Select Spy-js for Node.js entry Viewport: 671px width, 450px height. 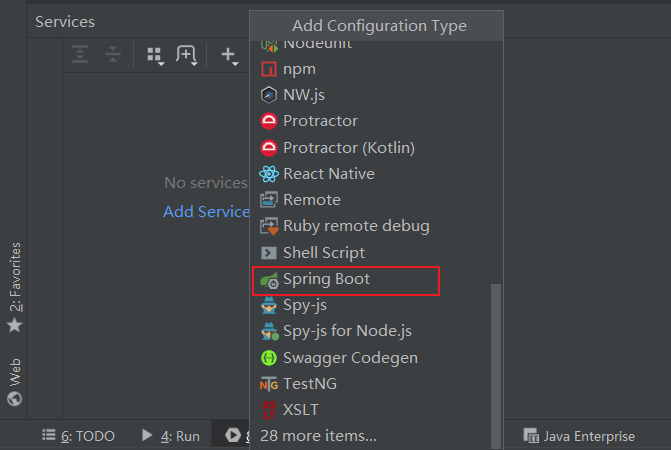click(x=376, y=331)
